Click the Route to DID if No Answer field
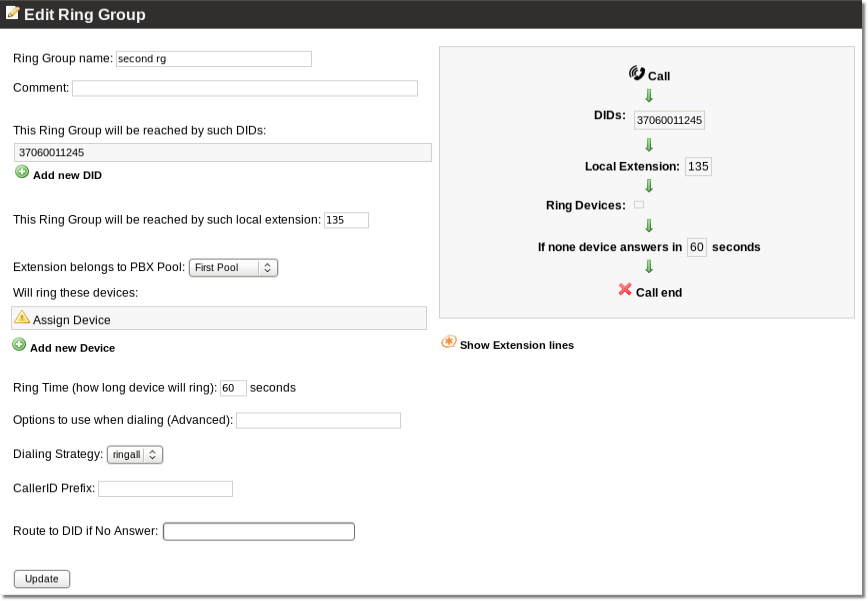The image size is (868, 601). [x=258, y=532]
